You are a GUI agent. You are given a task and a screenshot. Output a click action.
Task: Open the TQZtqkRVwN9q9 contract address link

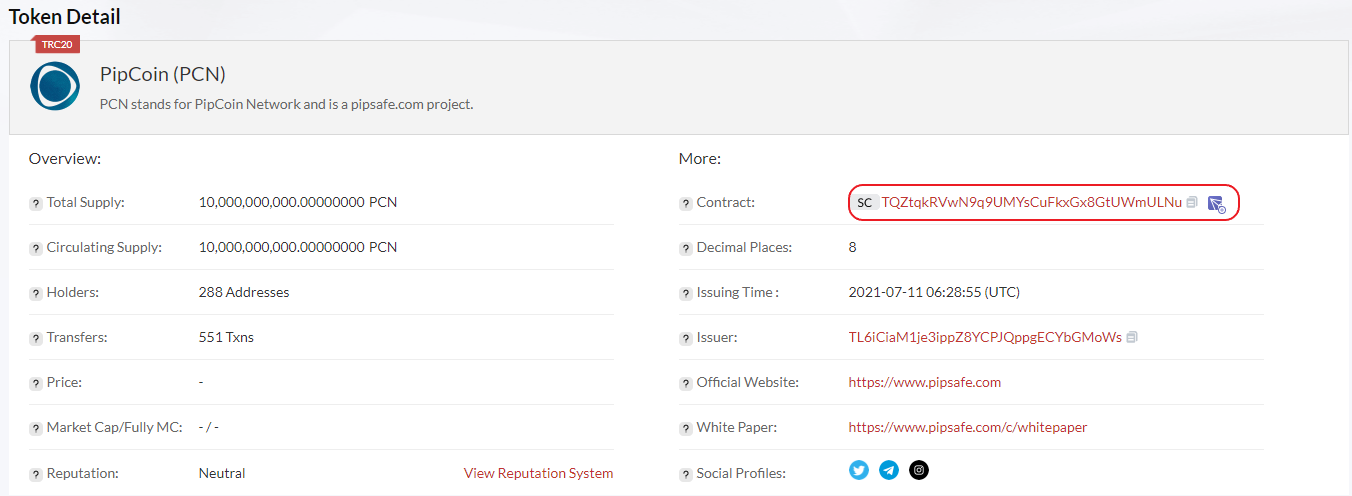point(1031,202)
